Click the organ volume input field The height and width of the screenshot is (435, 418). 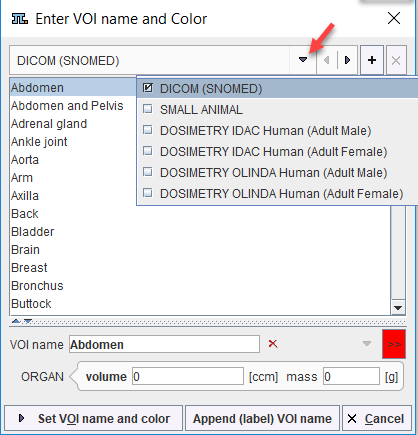pos(188,376)
